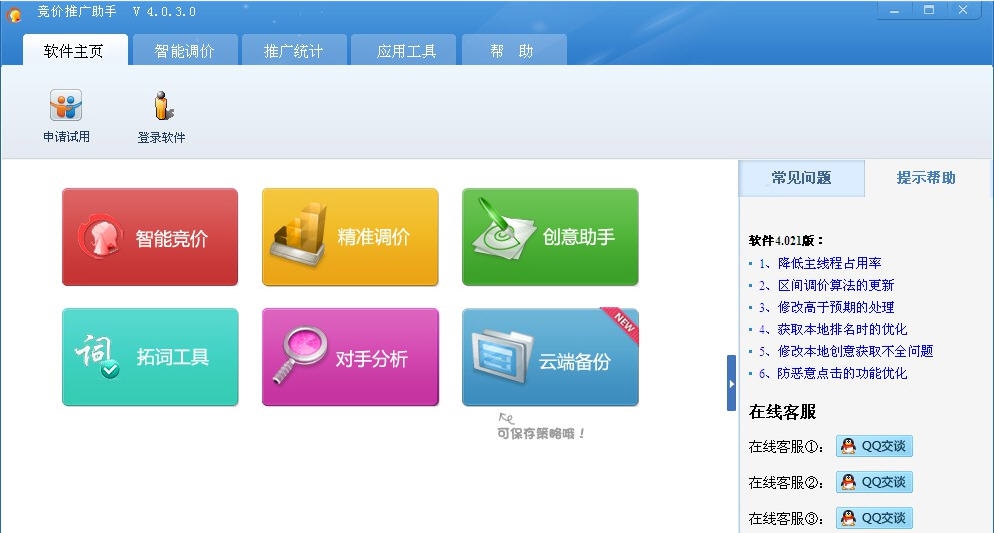
Task: Switch to the 推广统计 tab
Action: (x=294, y=50)
